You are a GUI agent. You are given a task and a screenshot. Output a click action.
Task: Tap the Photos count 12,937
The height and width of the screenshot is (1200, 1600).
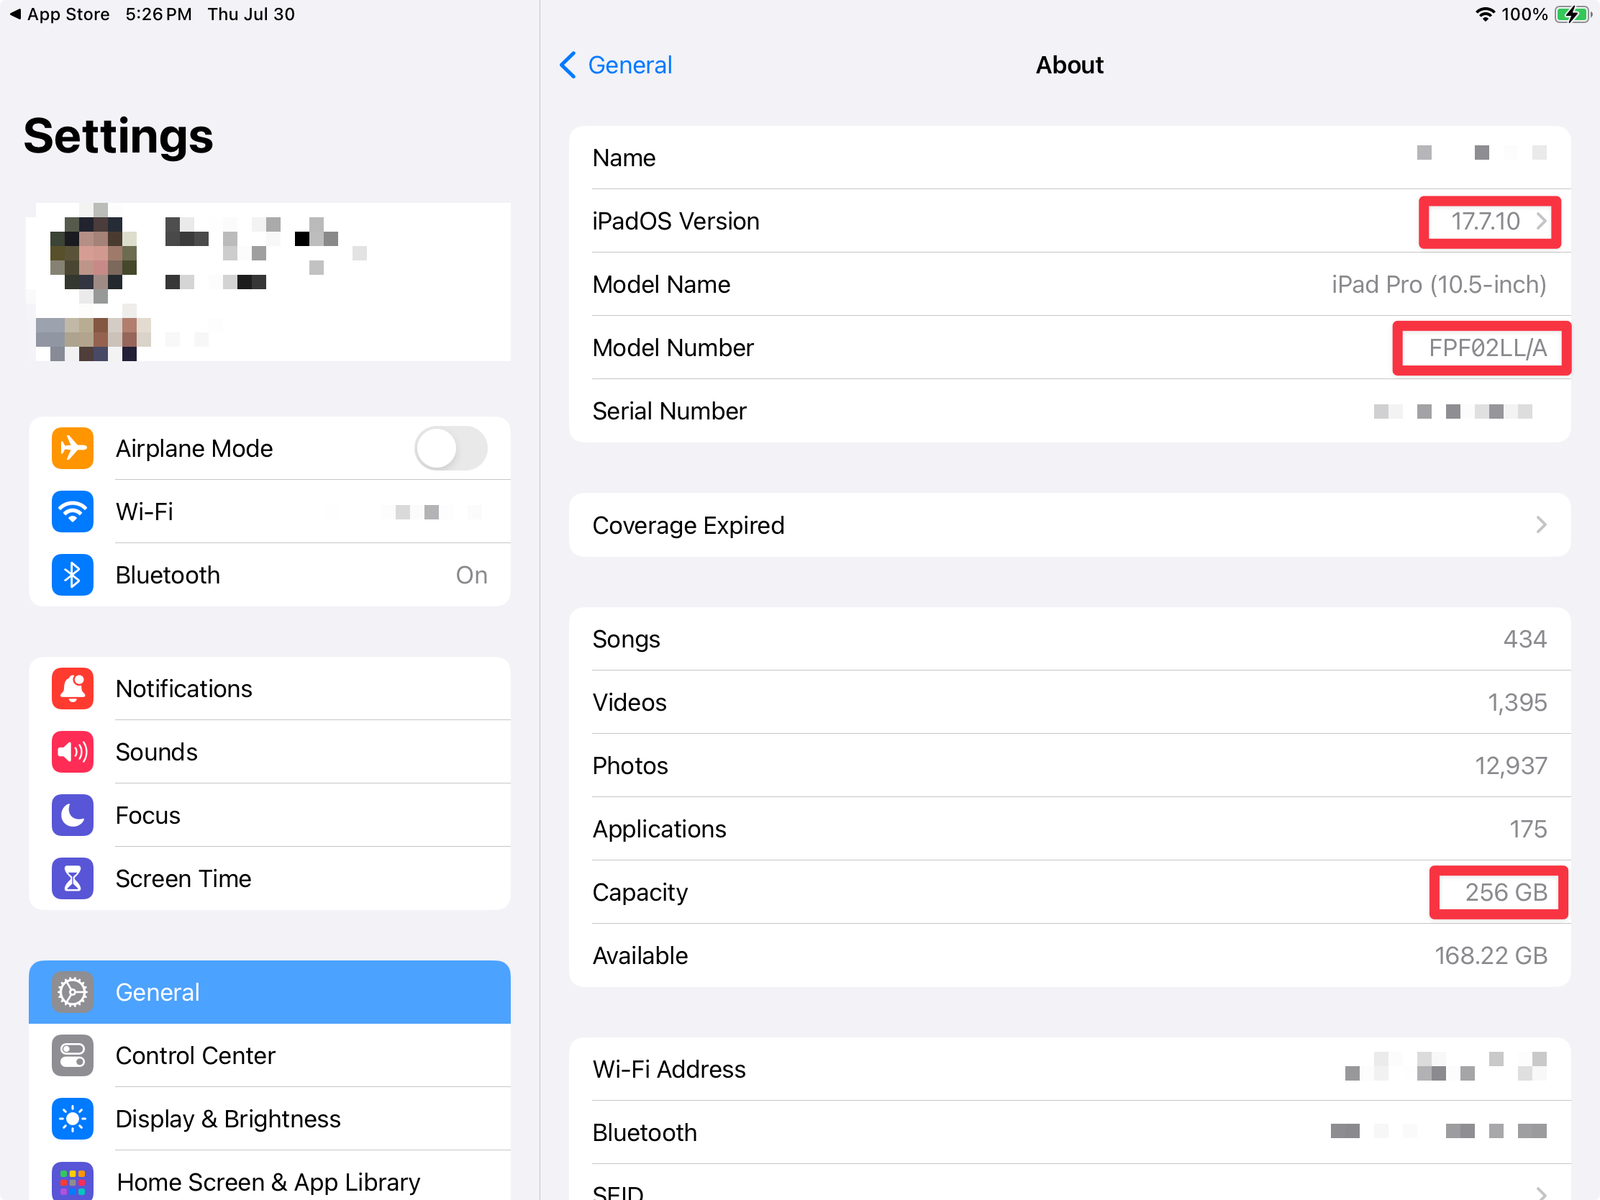pyautogui.click(x=1511, y=766)
